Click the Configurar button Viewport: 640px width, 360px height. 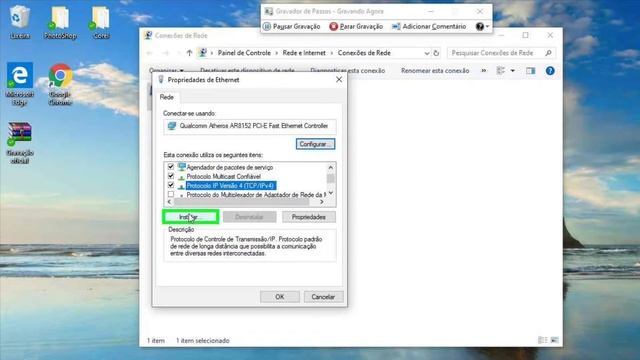(315, 144)
